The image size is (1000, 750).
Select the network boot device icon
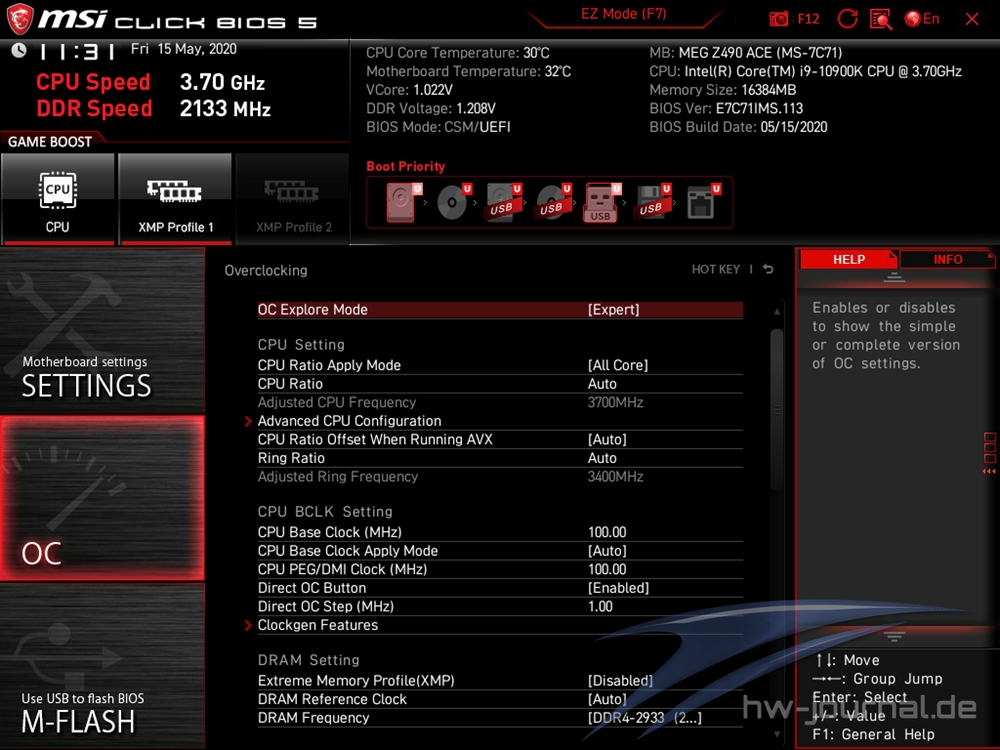(703, 202)
